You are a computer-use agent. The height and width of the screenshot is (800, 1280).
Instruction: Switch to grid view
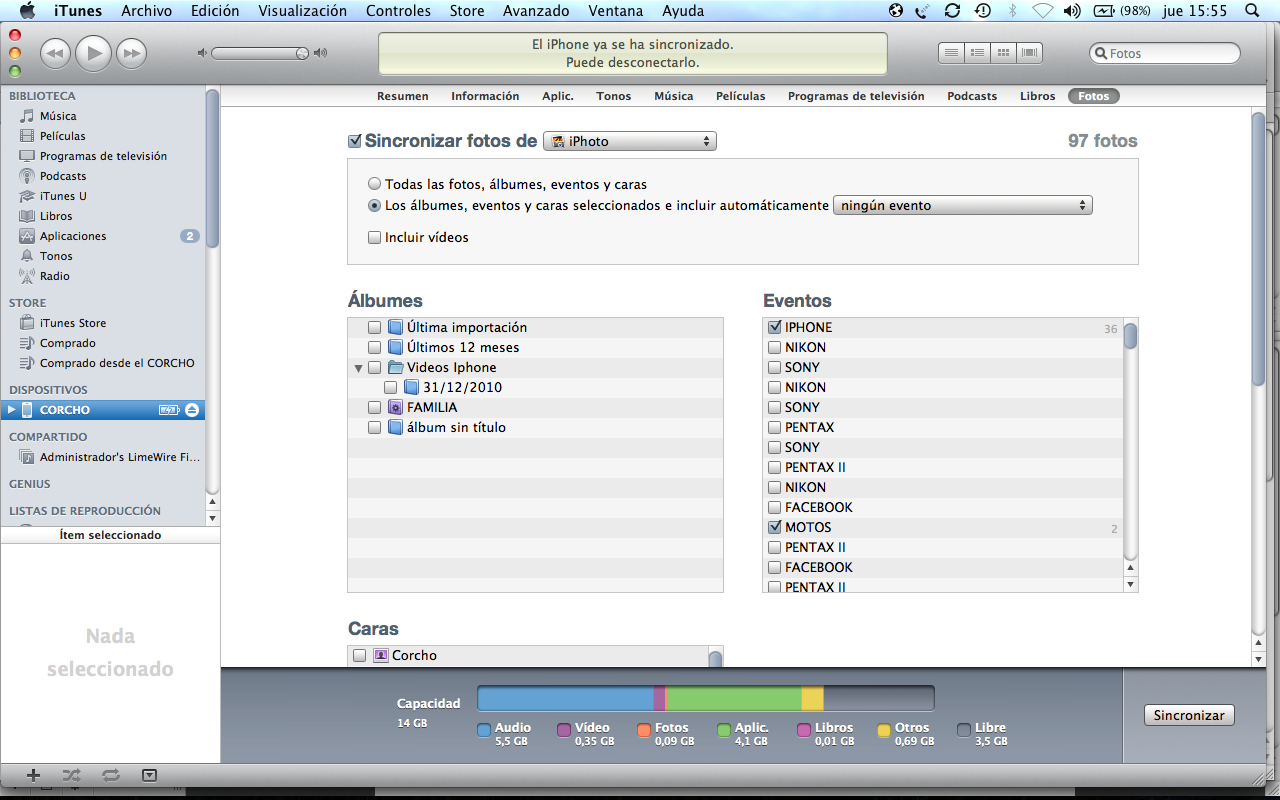[x=1004, y=53]
